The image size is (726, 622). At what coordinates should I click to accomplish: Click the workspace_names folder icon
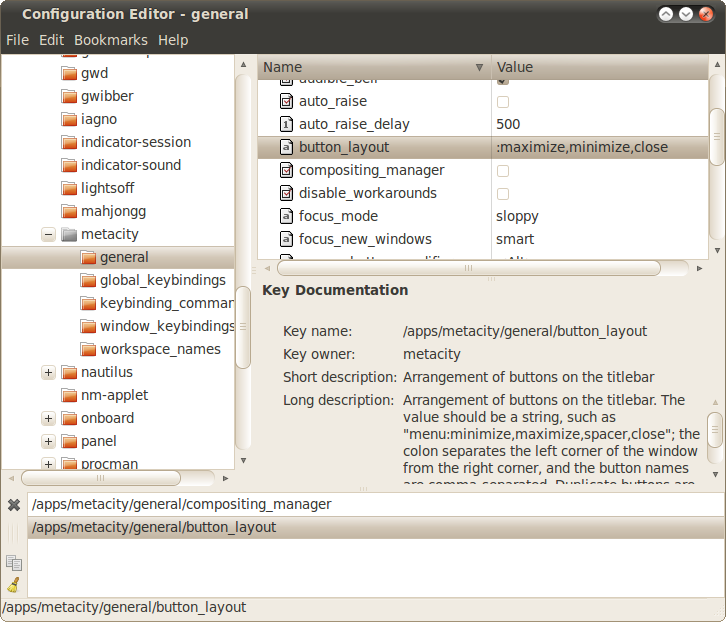(88, 349)
